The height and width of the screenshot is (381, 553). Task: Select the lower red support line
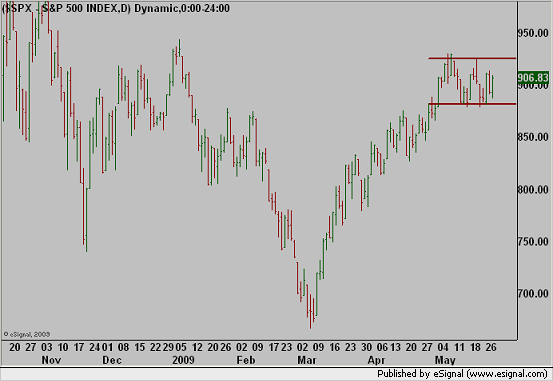(x=472, y=104)
